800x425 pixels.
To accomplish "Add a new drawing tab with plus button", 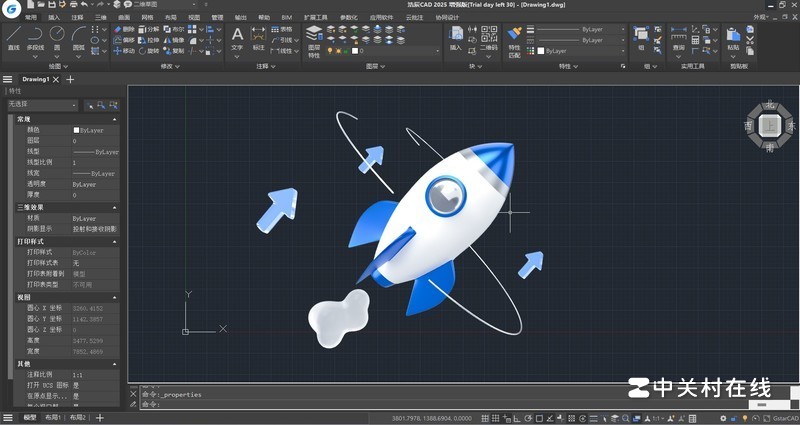I will click(x=70, y=79).
